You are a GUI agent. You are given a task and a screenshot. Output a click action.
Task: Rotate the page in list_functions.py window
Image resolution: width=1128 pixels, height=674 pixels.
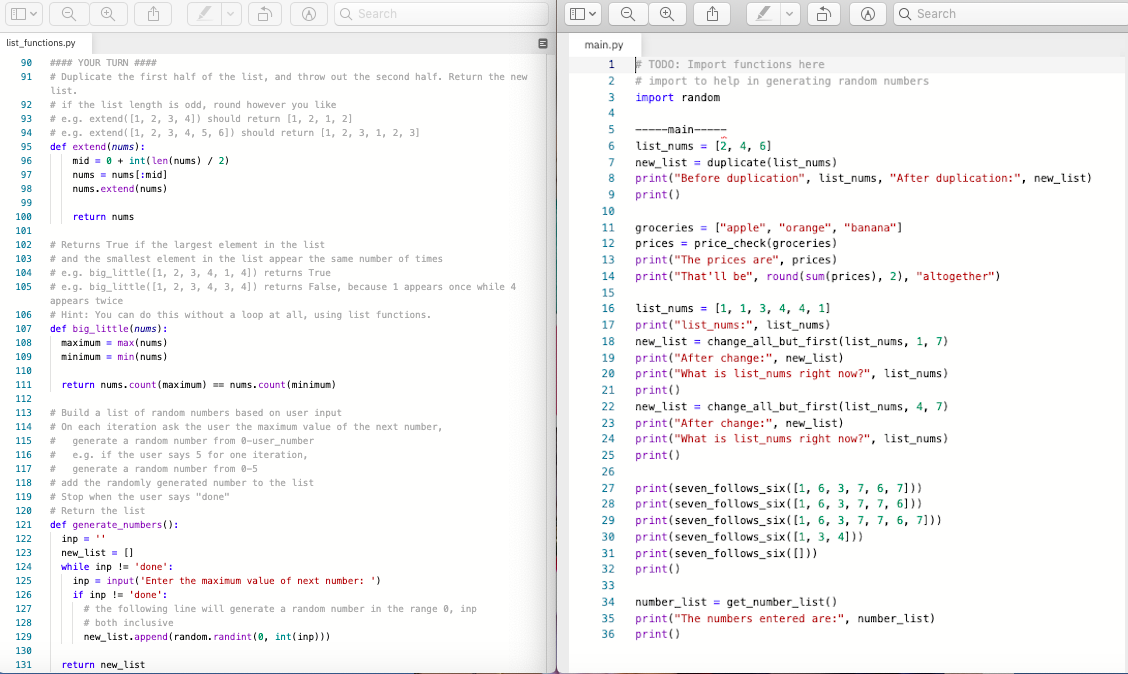(x=265, y=14)
